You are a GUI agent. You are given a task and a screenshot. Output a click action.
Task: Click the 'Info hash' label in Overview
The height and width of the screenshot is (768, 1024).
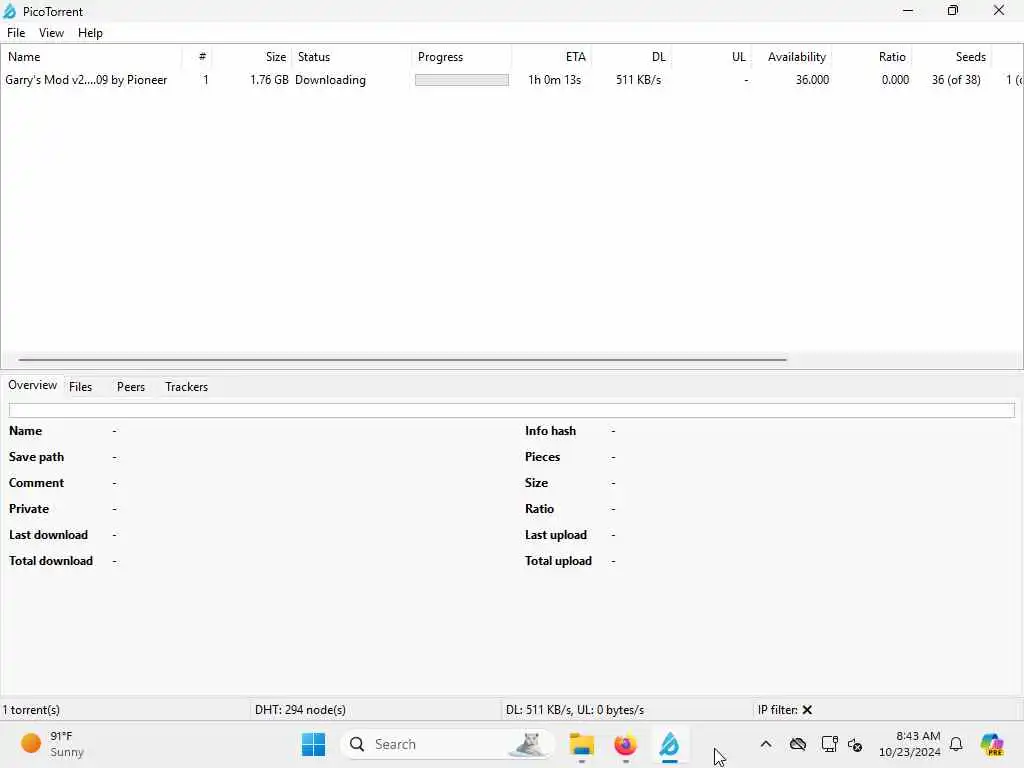click(x=550, y=430)
